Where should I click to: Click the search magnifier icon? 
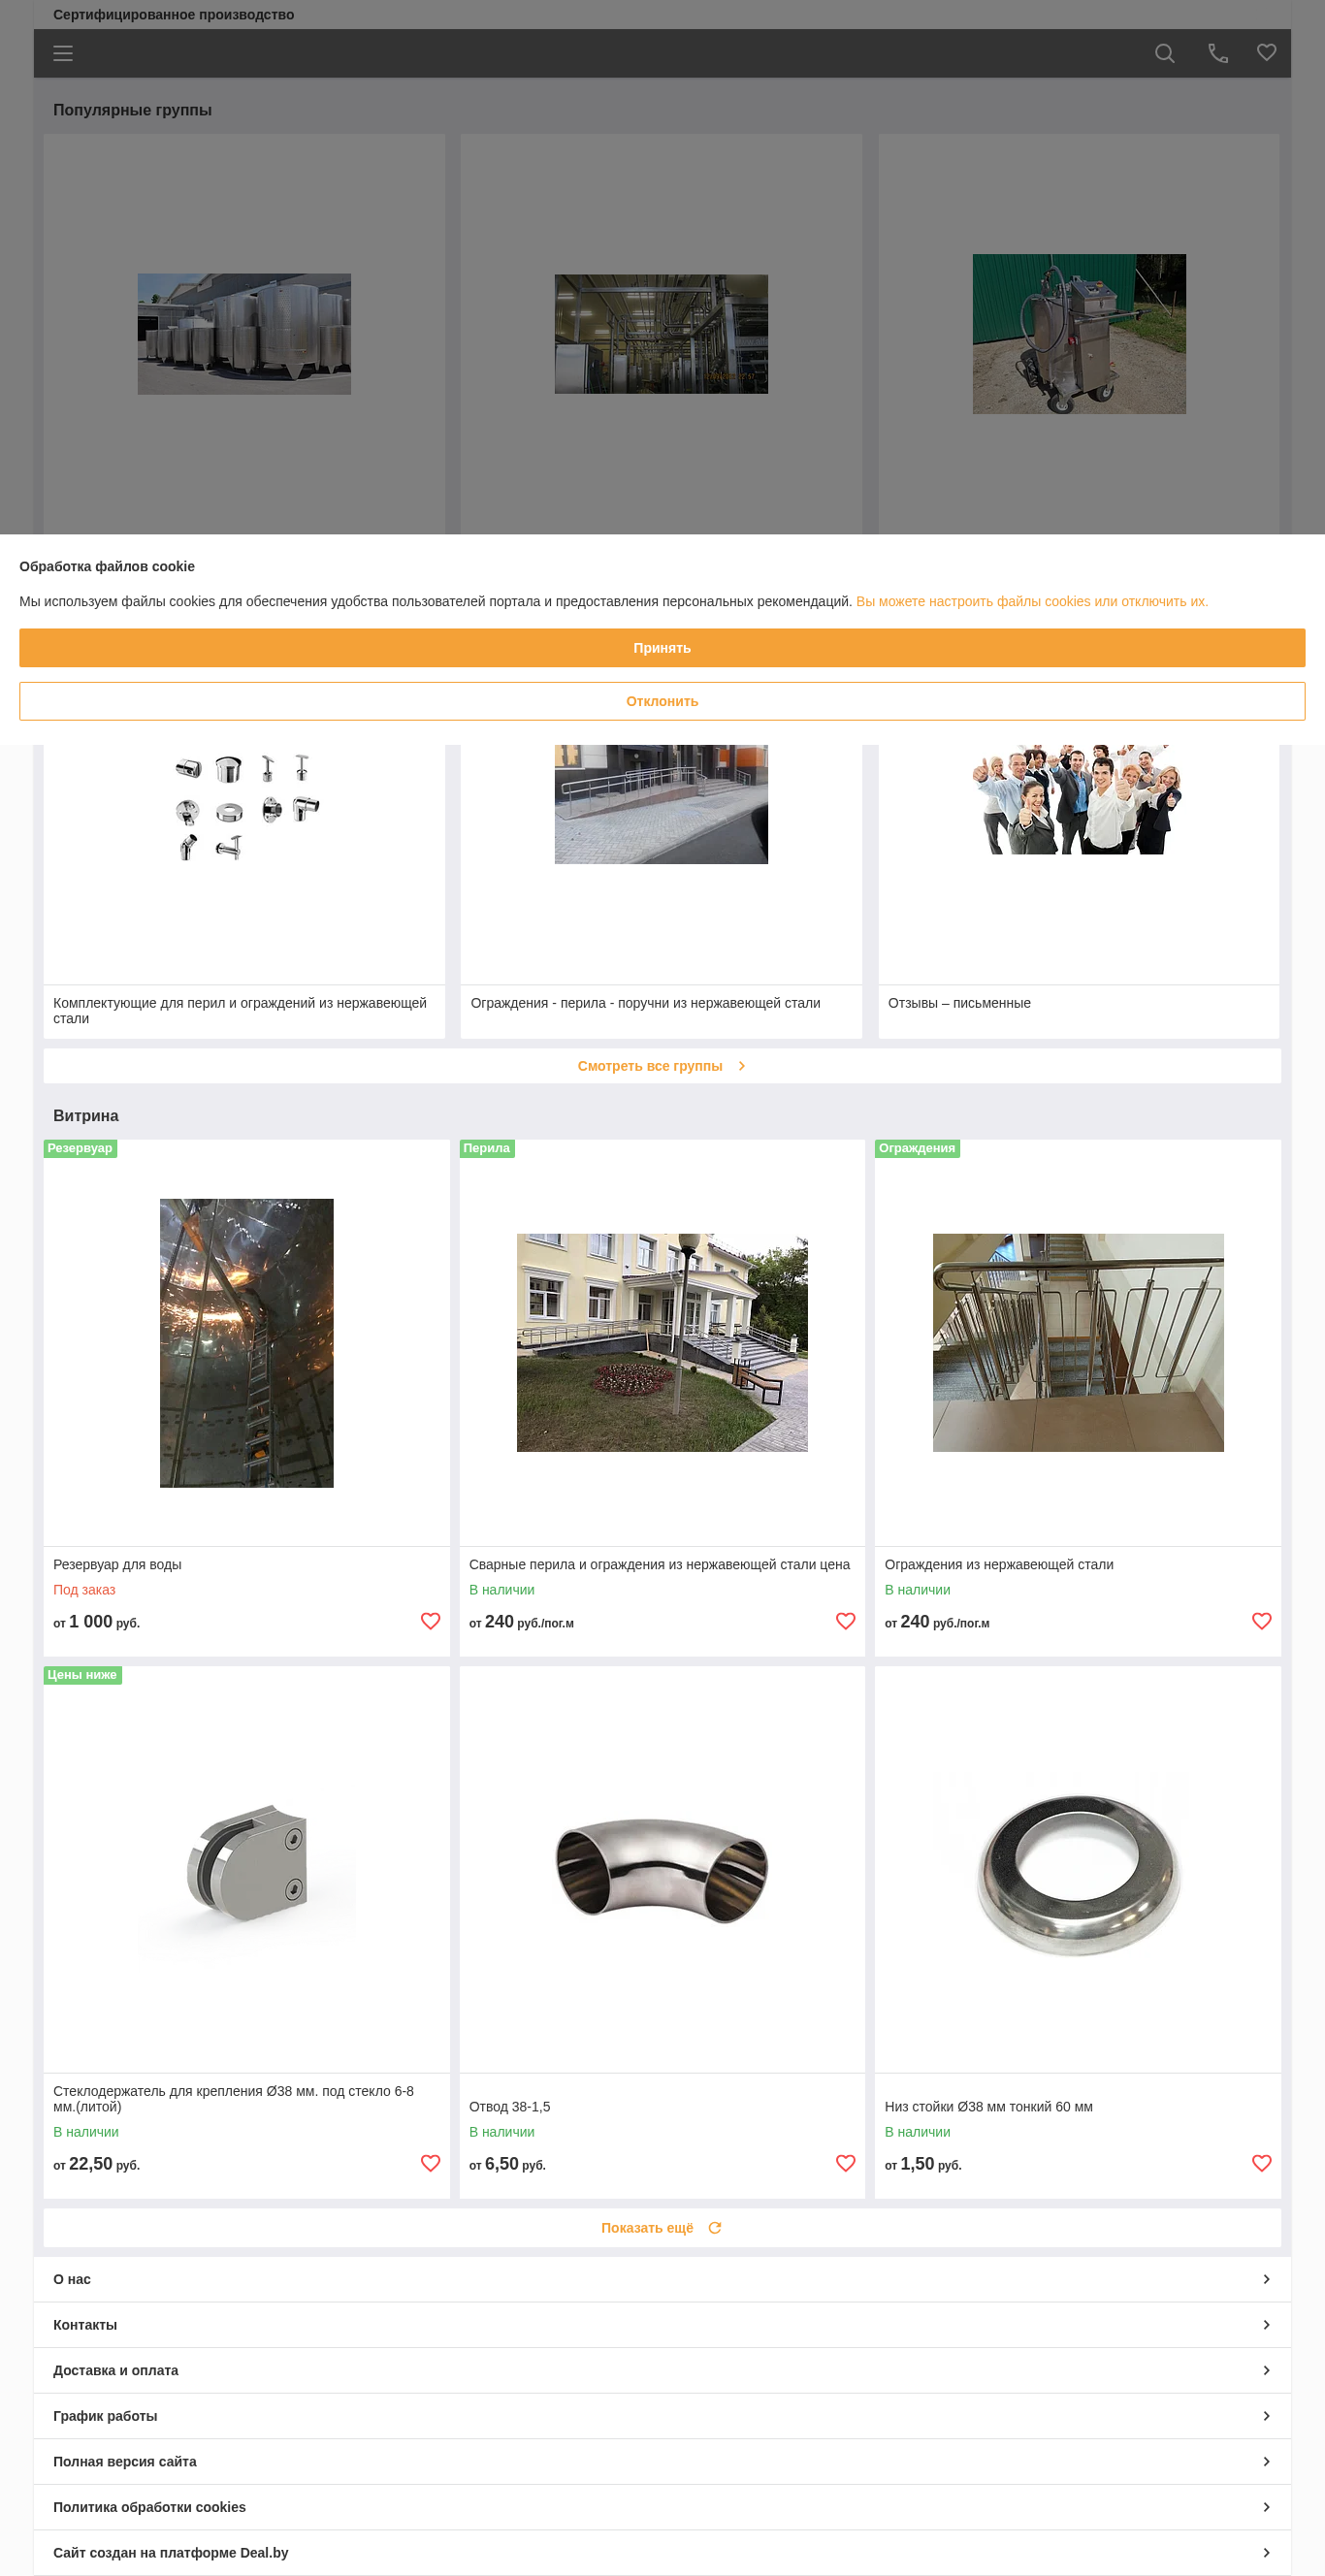pyautogui.click(x=1164, y=54)
